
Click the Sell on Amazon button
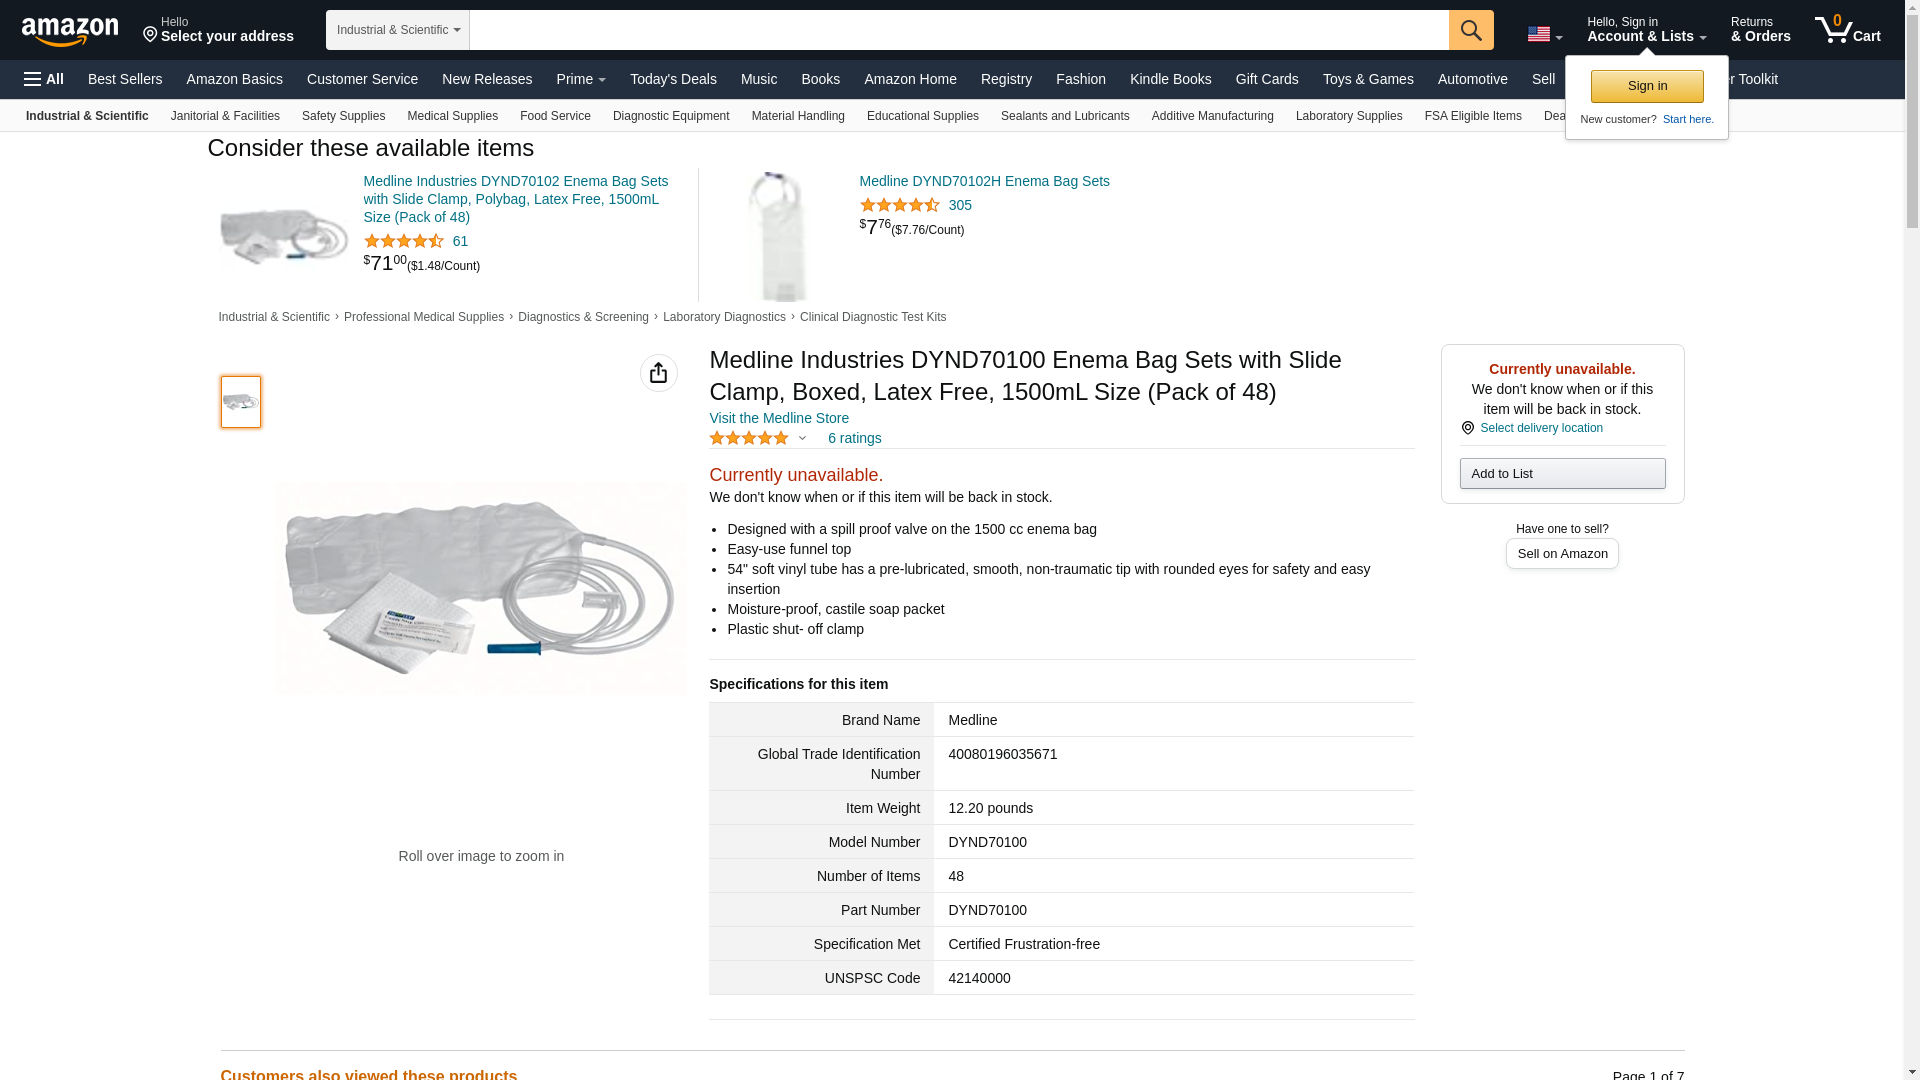1562,554
